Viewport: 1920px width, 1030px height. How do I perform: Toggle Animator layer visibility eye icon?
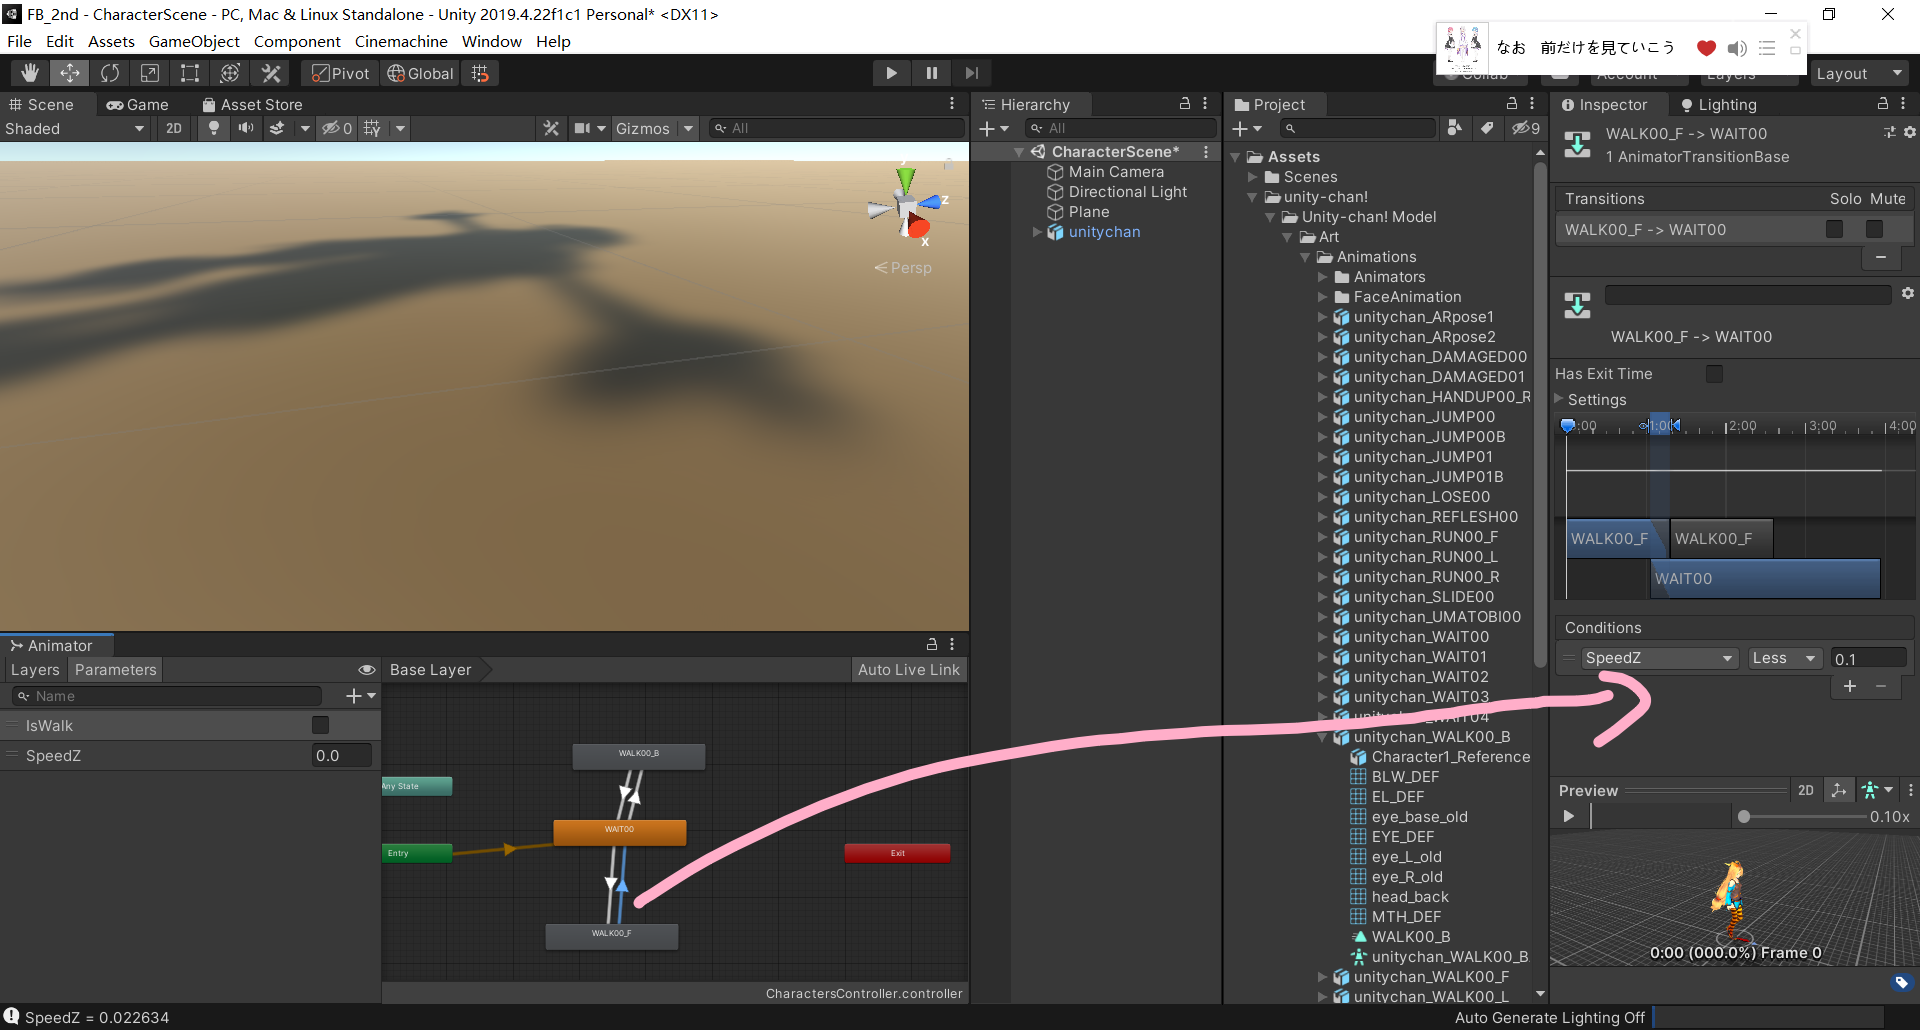click(x=367, y=670)
